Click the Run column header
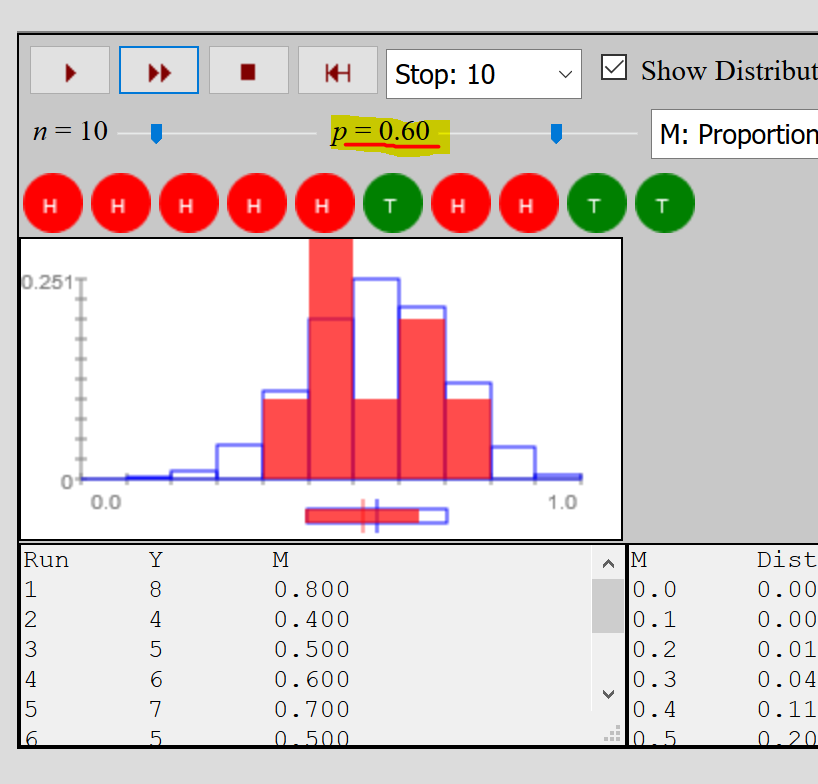 point(46,560)
